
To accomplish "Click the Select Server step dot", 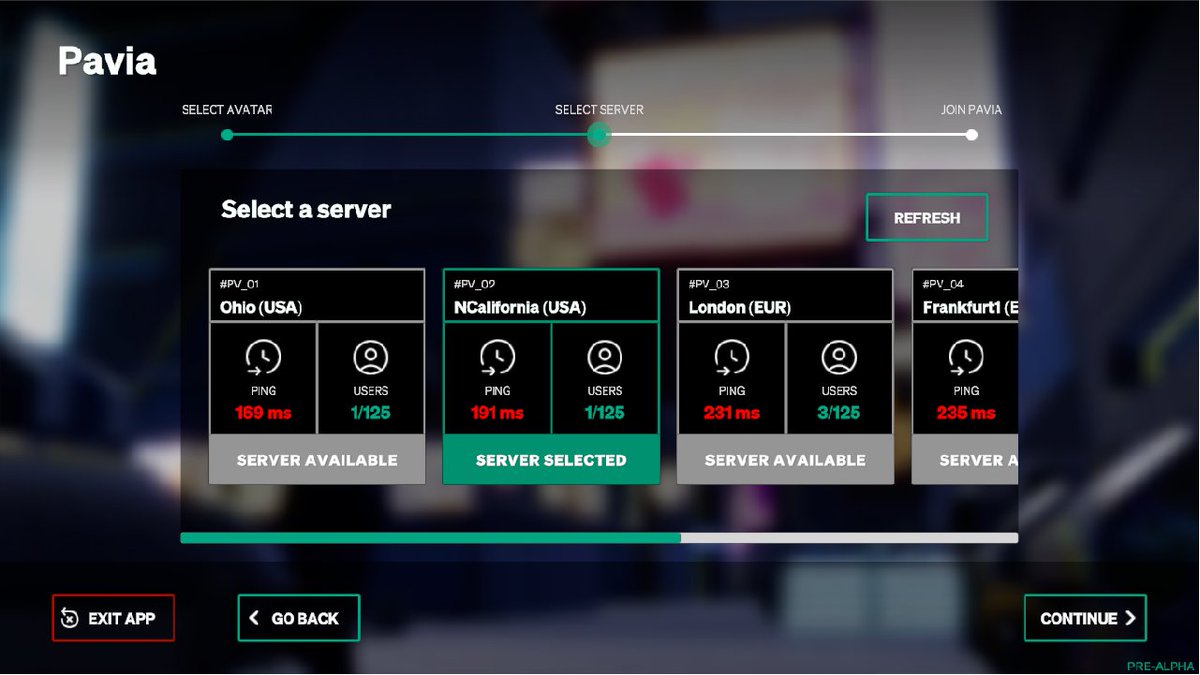I will coord(599,134).
